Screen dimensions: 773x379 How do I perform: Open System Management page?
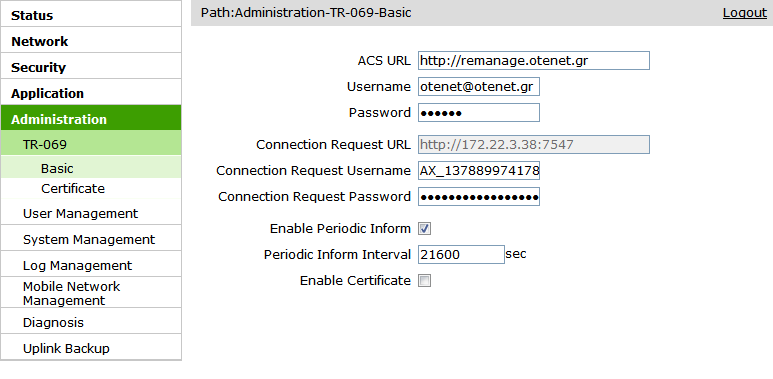click(x=91, y=240)
